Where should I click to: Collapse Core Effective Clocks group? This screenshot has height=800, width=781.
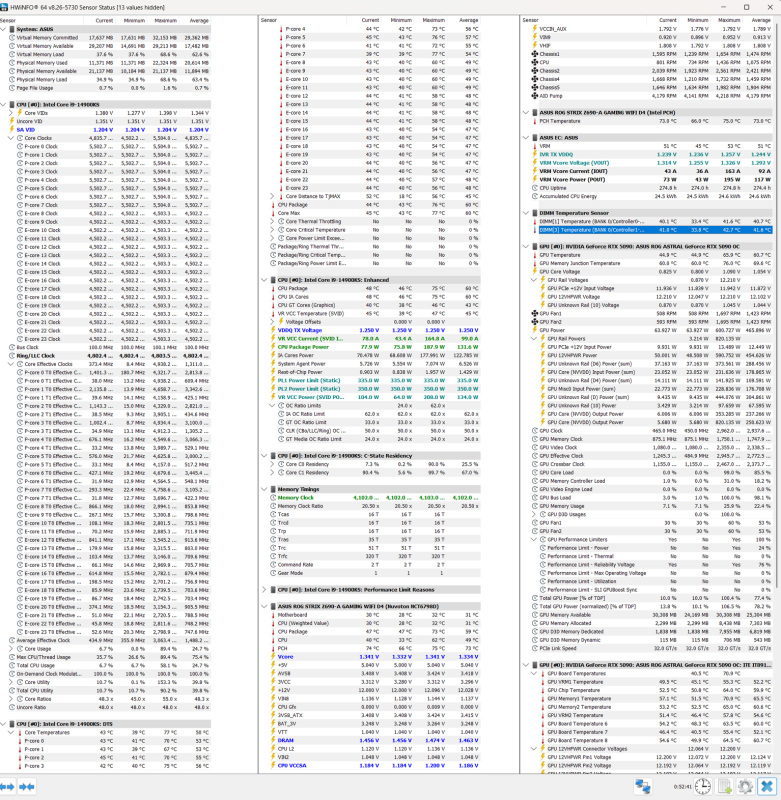point(11,364)
